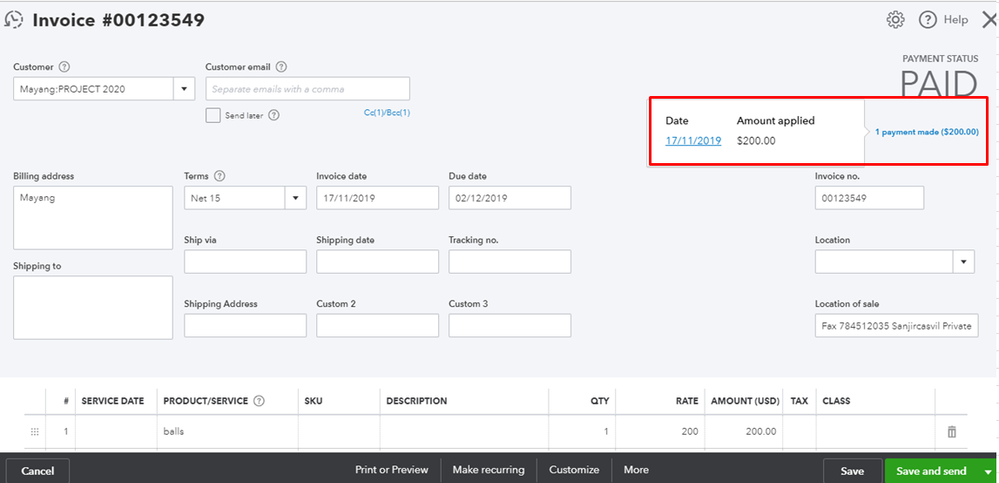Click the Shipping to text box
Viewport: 999px width, 483px height.
point(93,308)
